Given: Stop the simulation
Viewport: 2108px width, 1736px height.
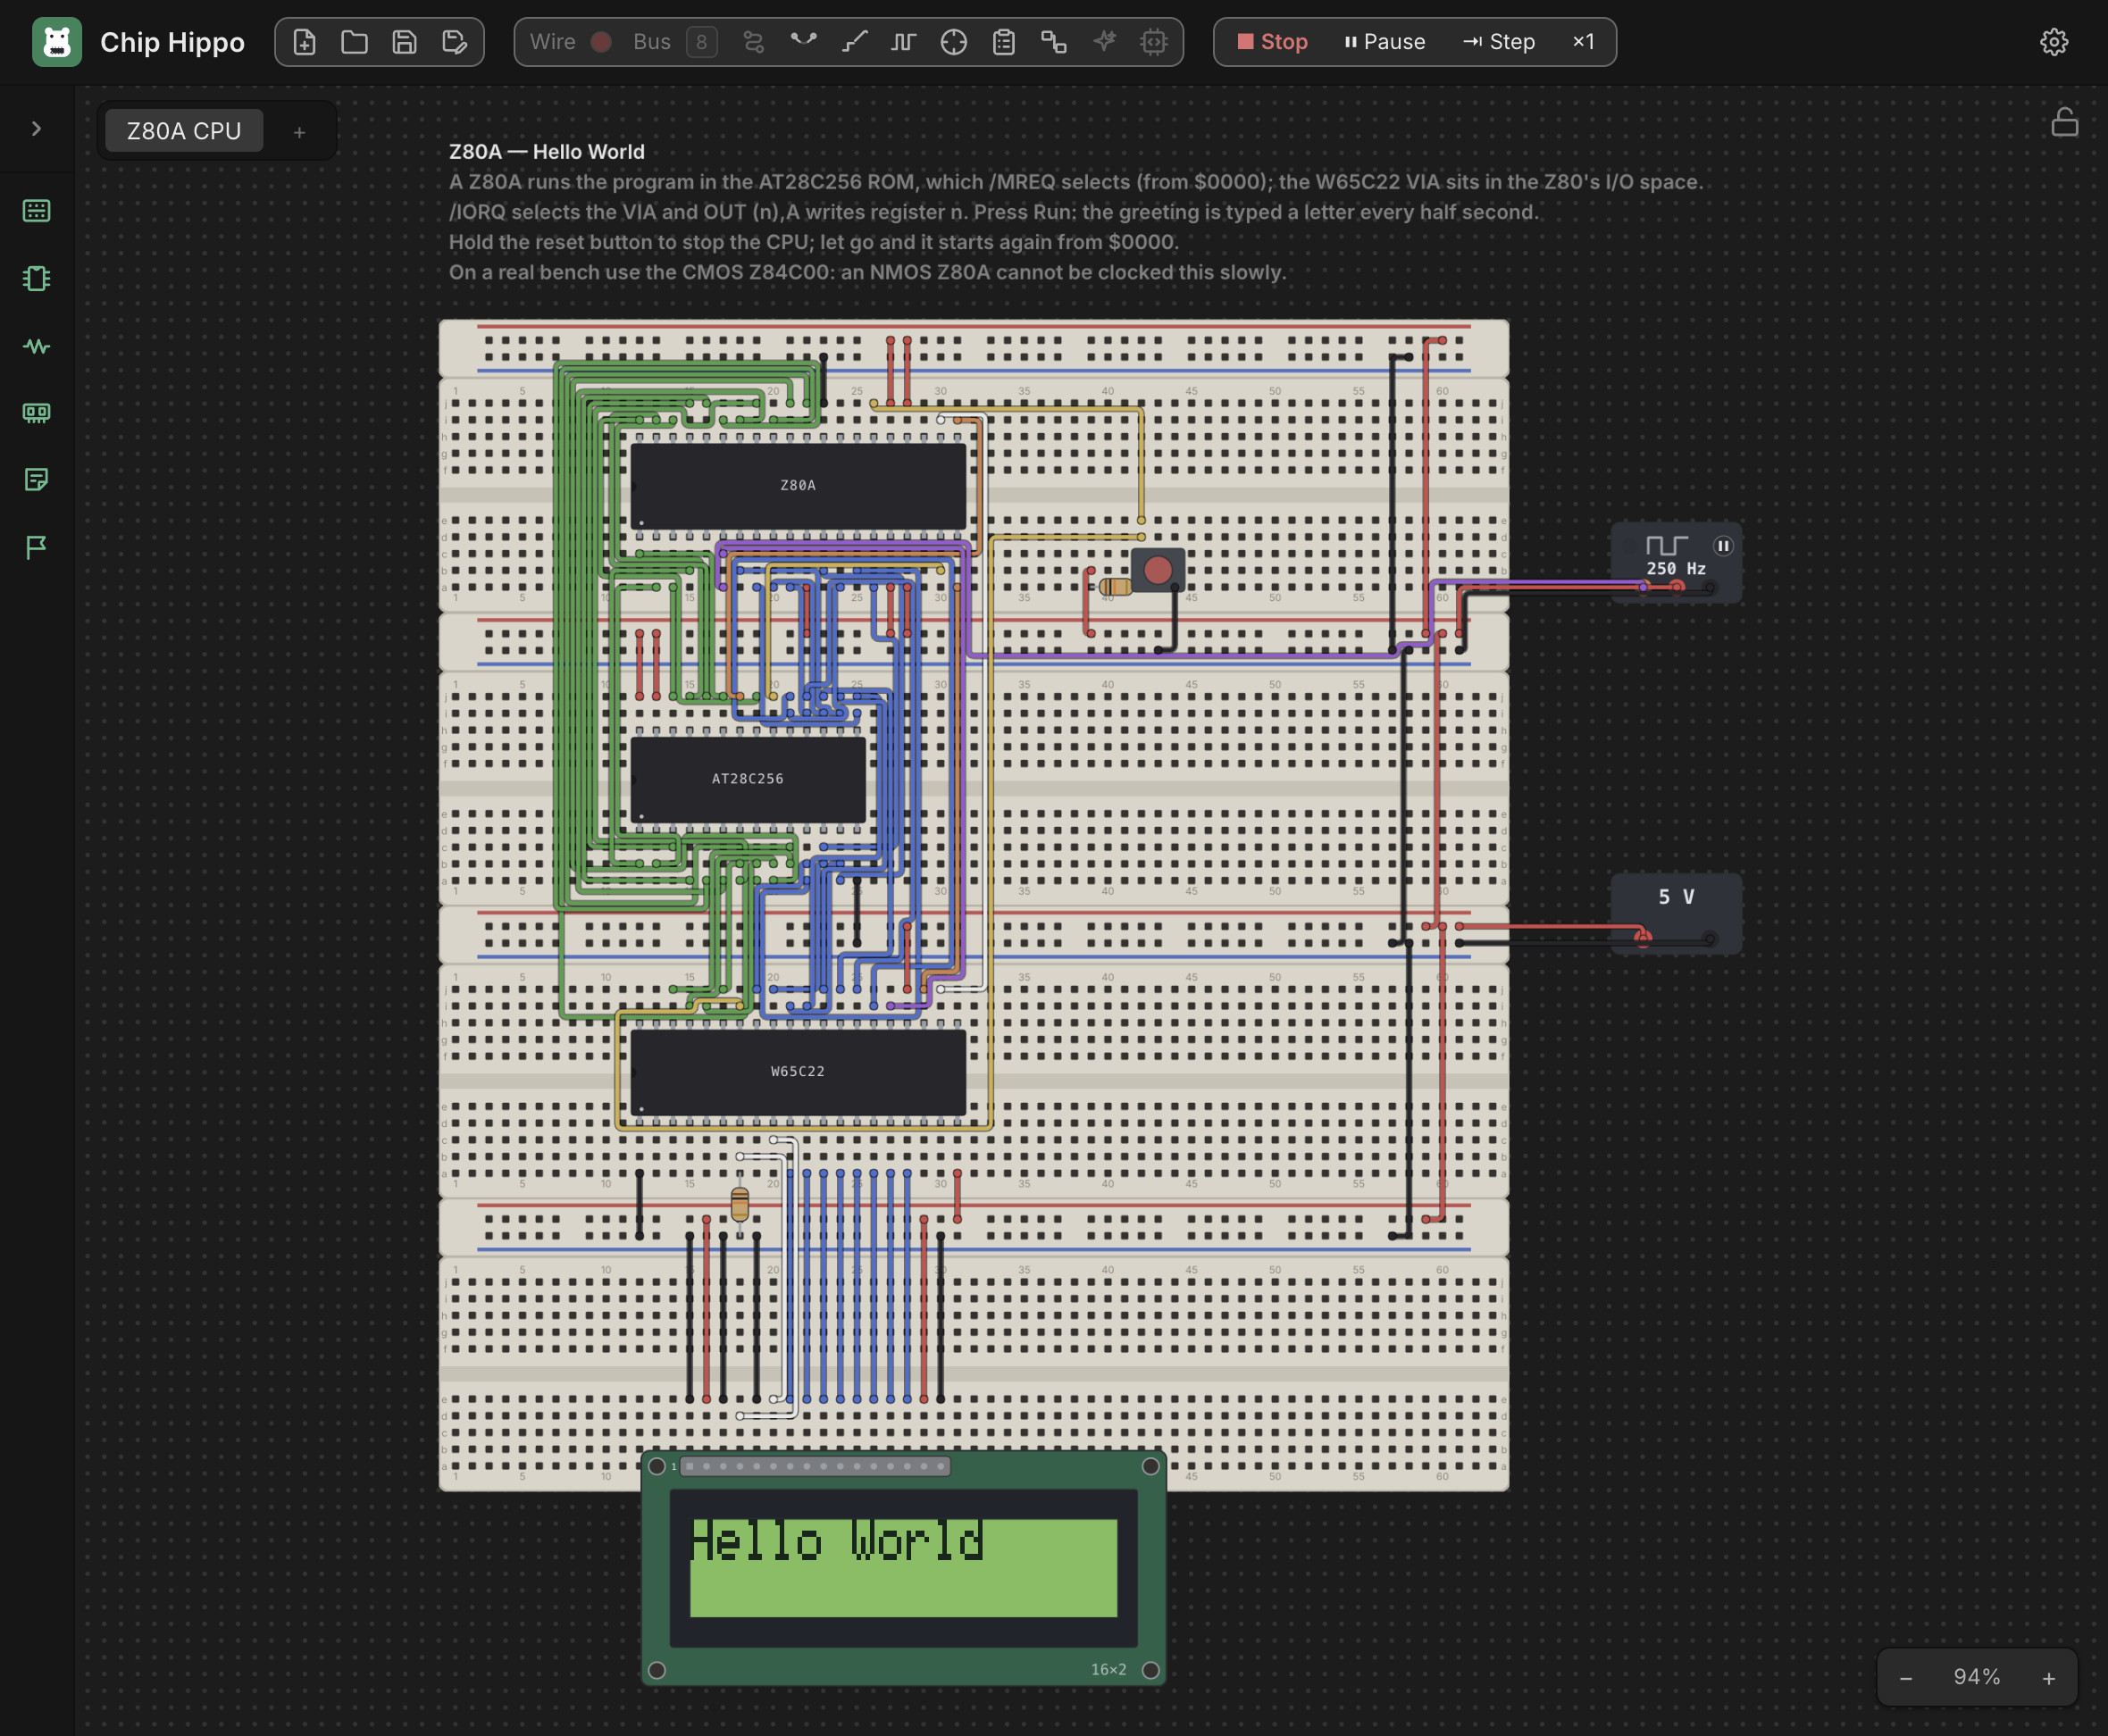Looking at the screenshot, I should click(x=1272, y=42).
